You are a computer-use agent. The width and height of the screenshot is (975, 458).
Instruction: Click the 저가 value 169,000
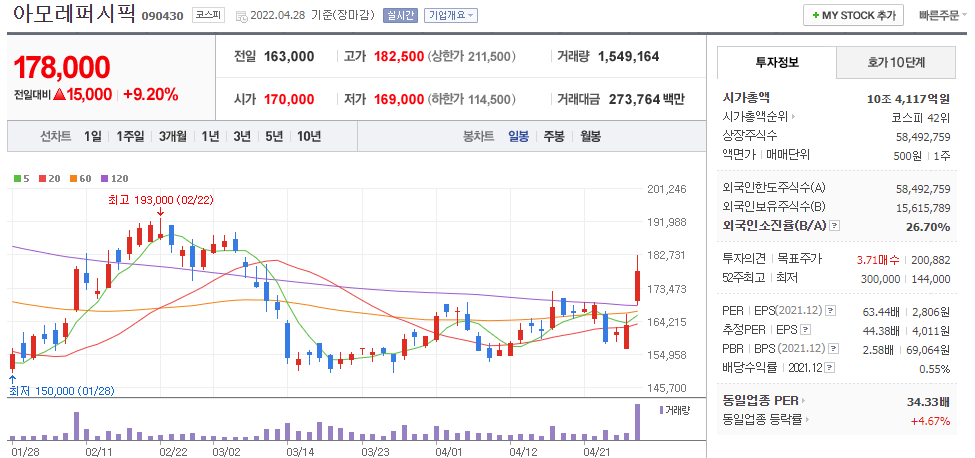(x=399, y=99)
